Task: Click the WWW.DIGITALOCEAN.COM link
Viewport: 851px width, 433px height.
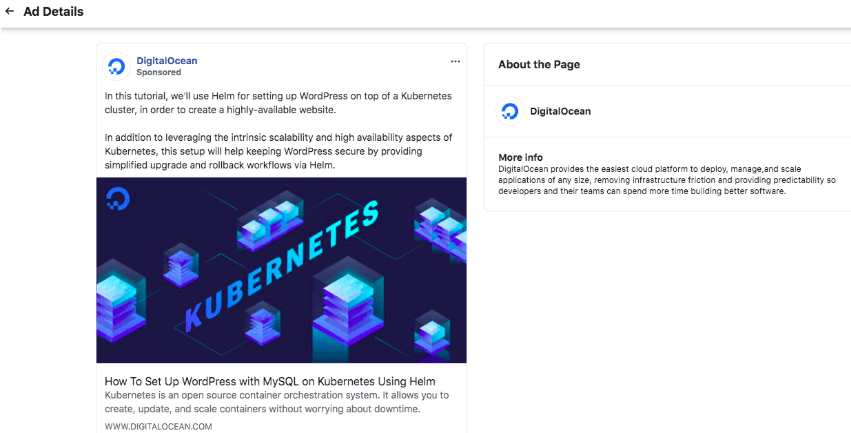Action: tap(158, 426)
